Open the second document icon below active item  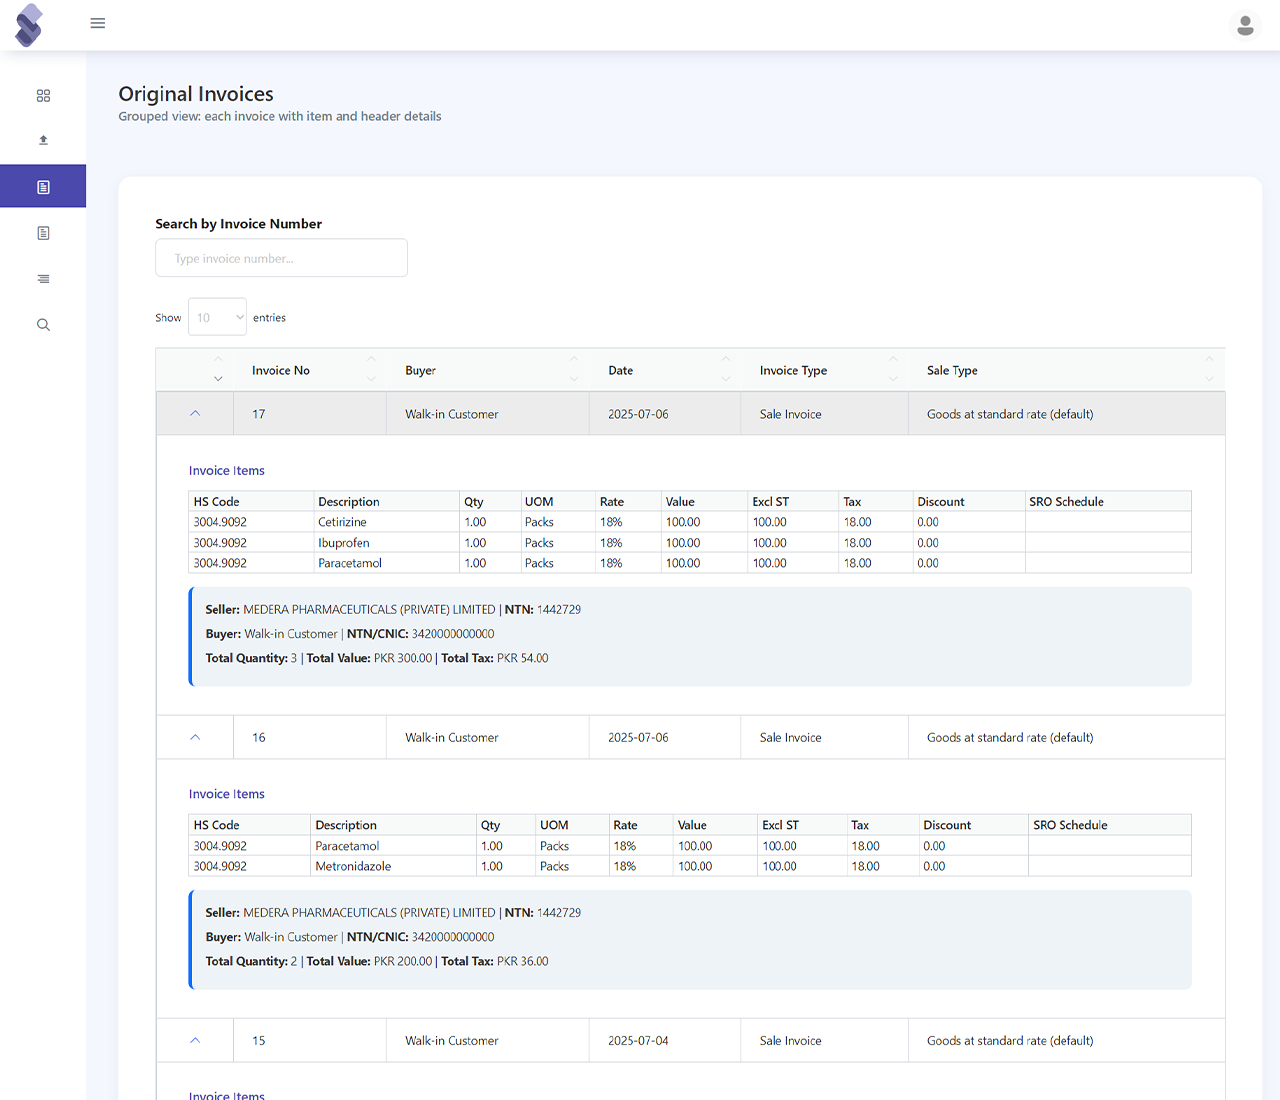[x=43, y=232]
